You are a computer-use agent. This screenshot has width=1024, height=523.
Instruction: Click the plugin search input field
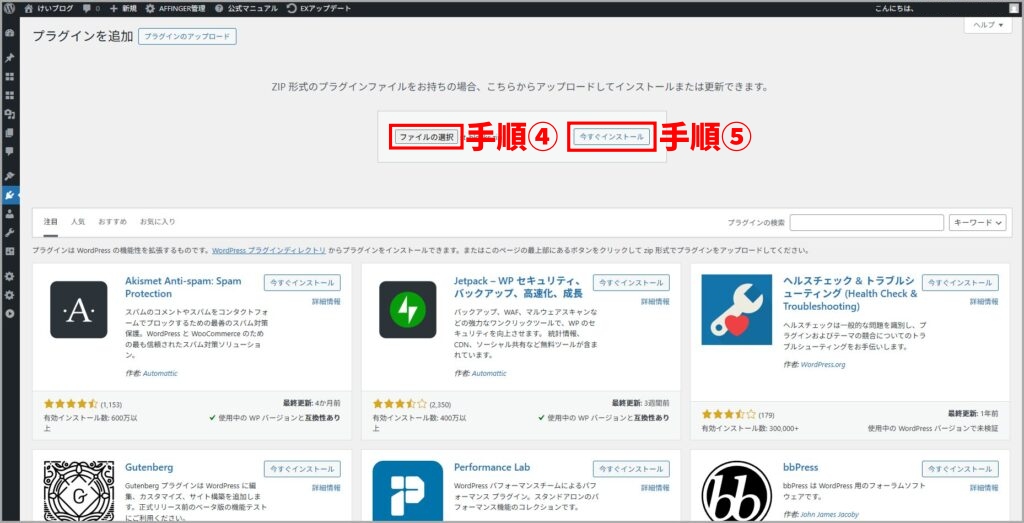pos(866,223)
